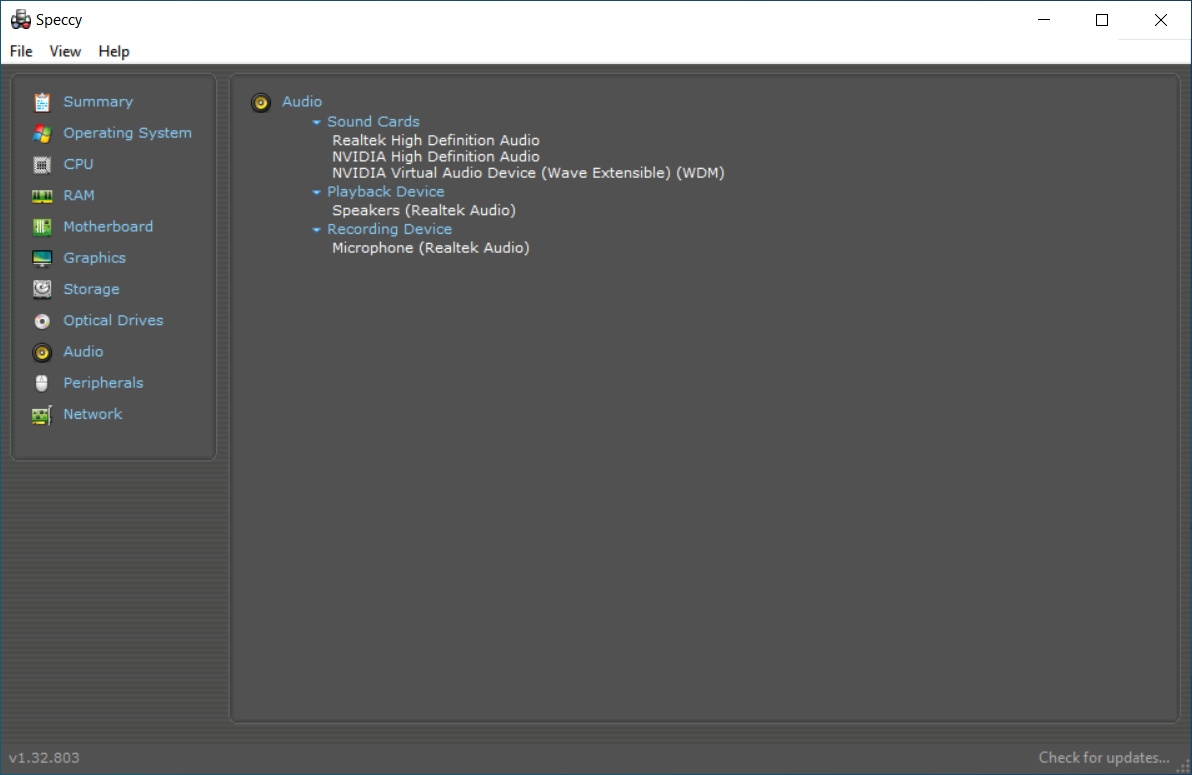
Task: Click the Motherboard icon in sidebar
Action: (42, 227)
